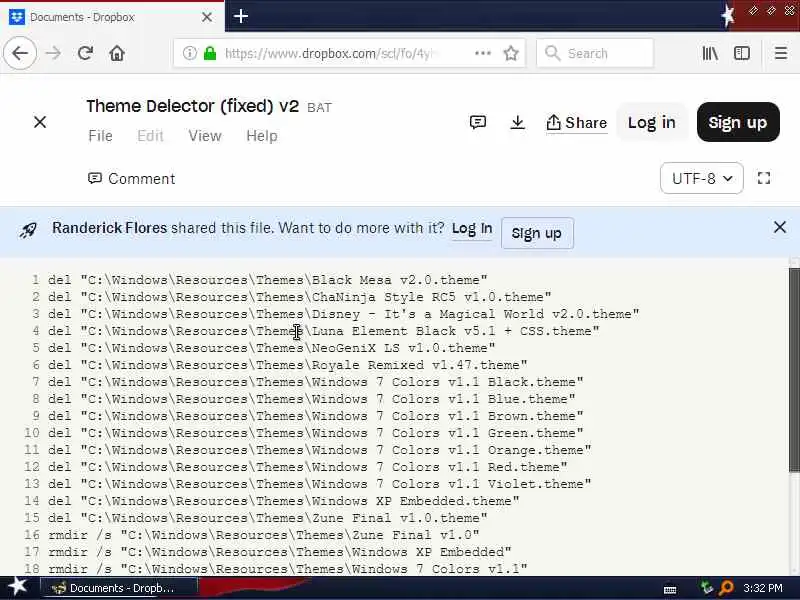Click the green secure padlock icon
Viewport: 800px width, 600px height.
click(210, 53)
